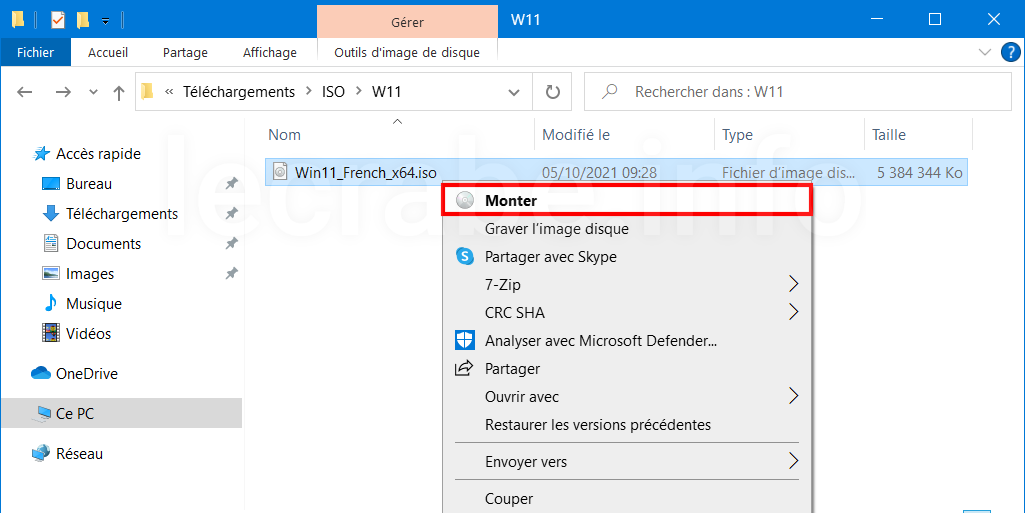1025x513 pixels.
Task: Open Bureau in quick access
Action: [x=89, y=184]
